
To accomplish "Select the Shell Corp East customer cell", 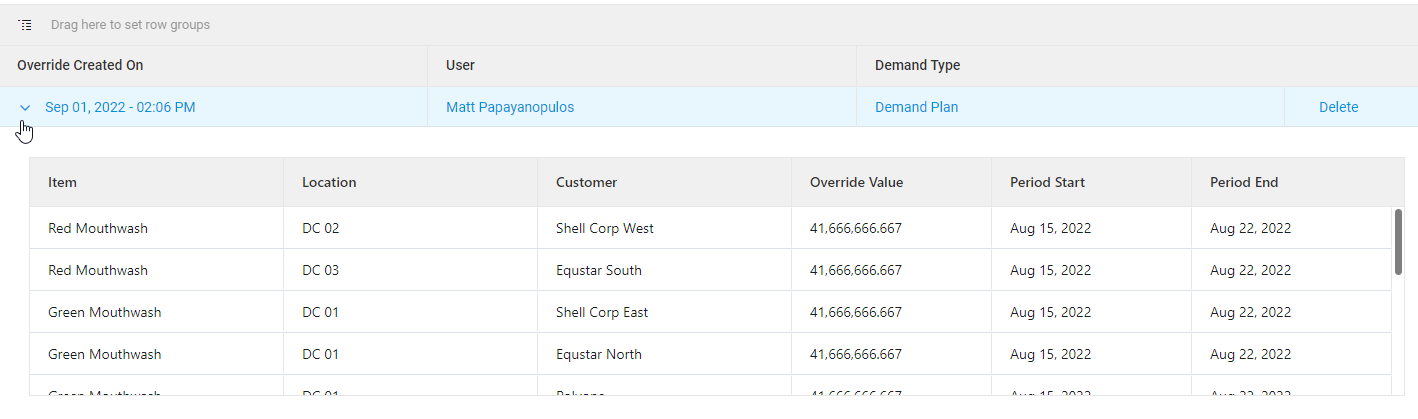I will (601, 312).
